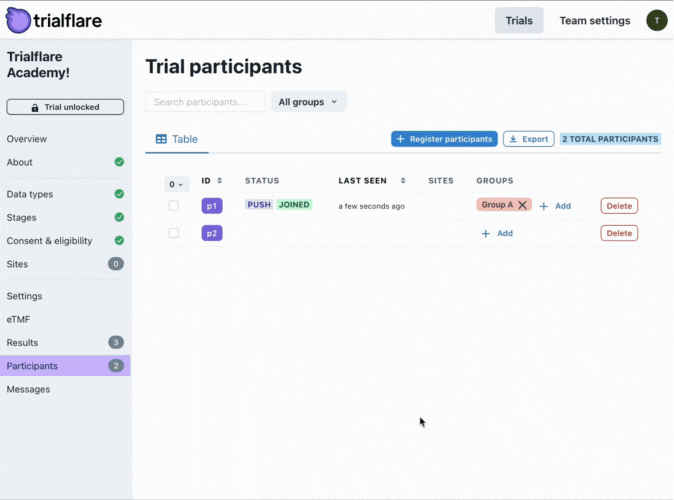The width and height of the screenshot is (674, 500).
Task: Remove Group A tag with X icon
Action: pyautogui.click(x=522, y=205)
